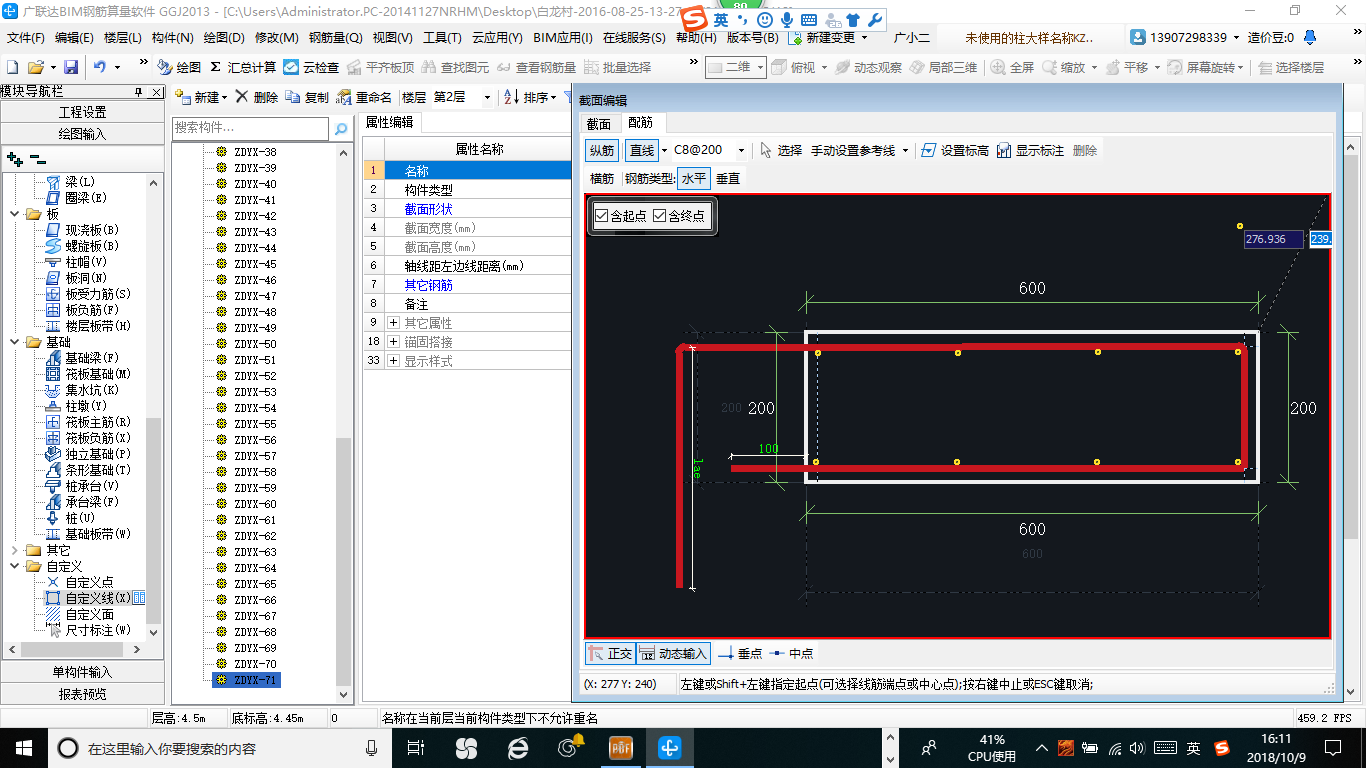Select 自定义线(X) tree item
Image resolution: width=1366 pixels, height=768 pixels.
point(97,598)
